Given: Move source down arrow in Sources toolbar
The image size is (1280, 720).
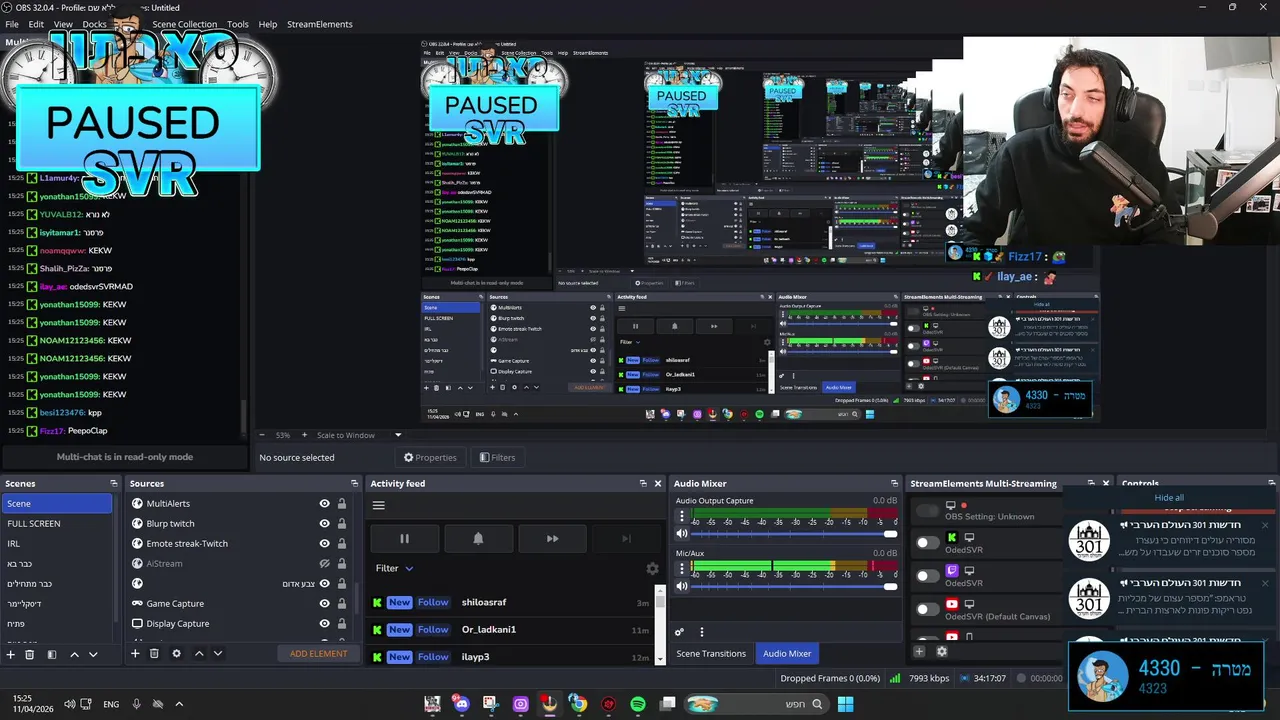Looking at the screenshot, I should pos(217,654).
